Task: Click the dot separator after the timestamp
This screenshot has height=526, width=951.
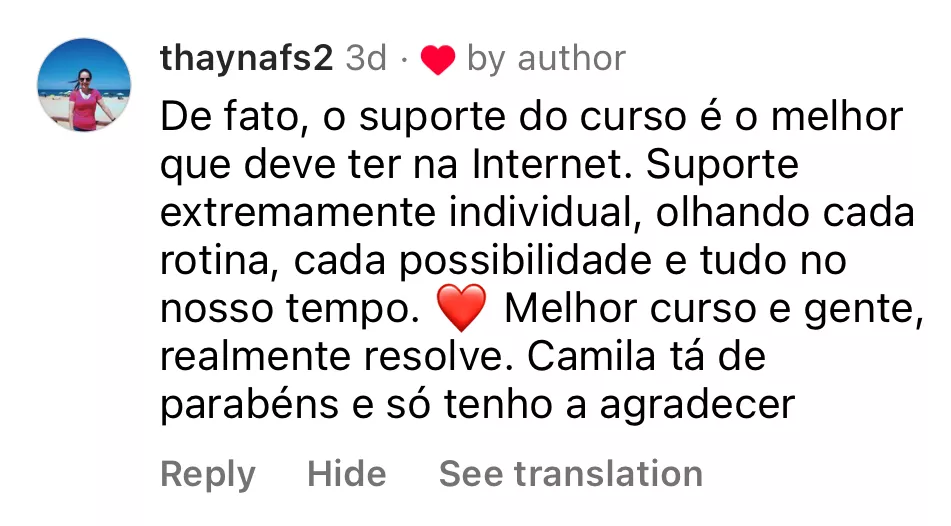Action: pyautogui.click(x=404, y=60)
